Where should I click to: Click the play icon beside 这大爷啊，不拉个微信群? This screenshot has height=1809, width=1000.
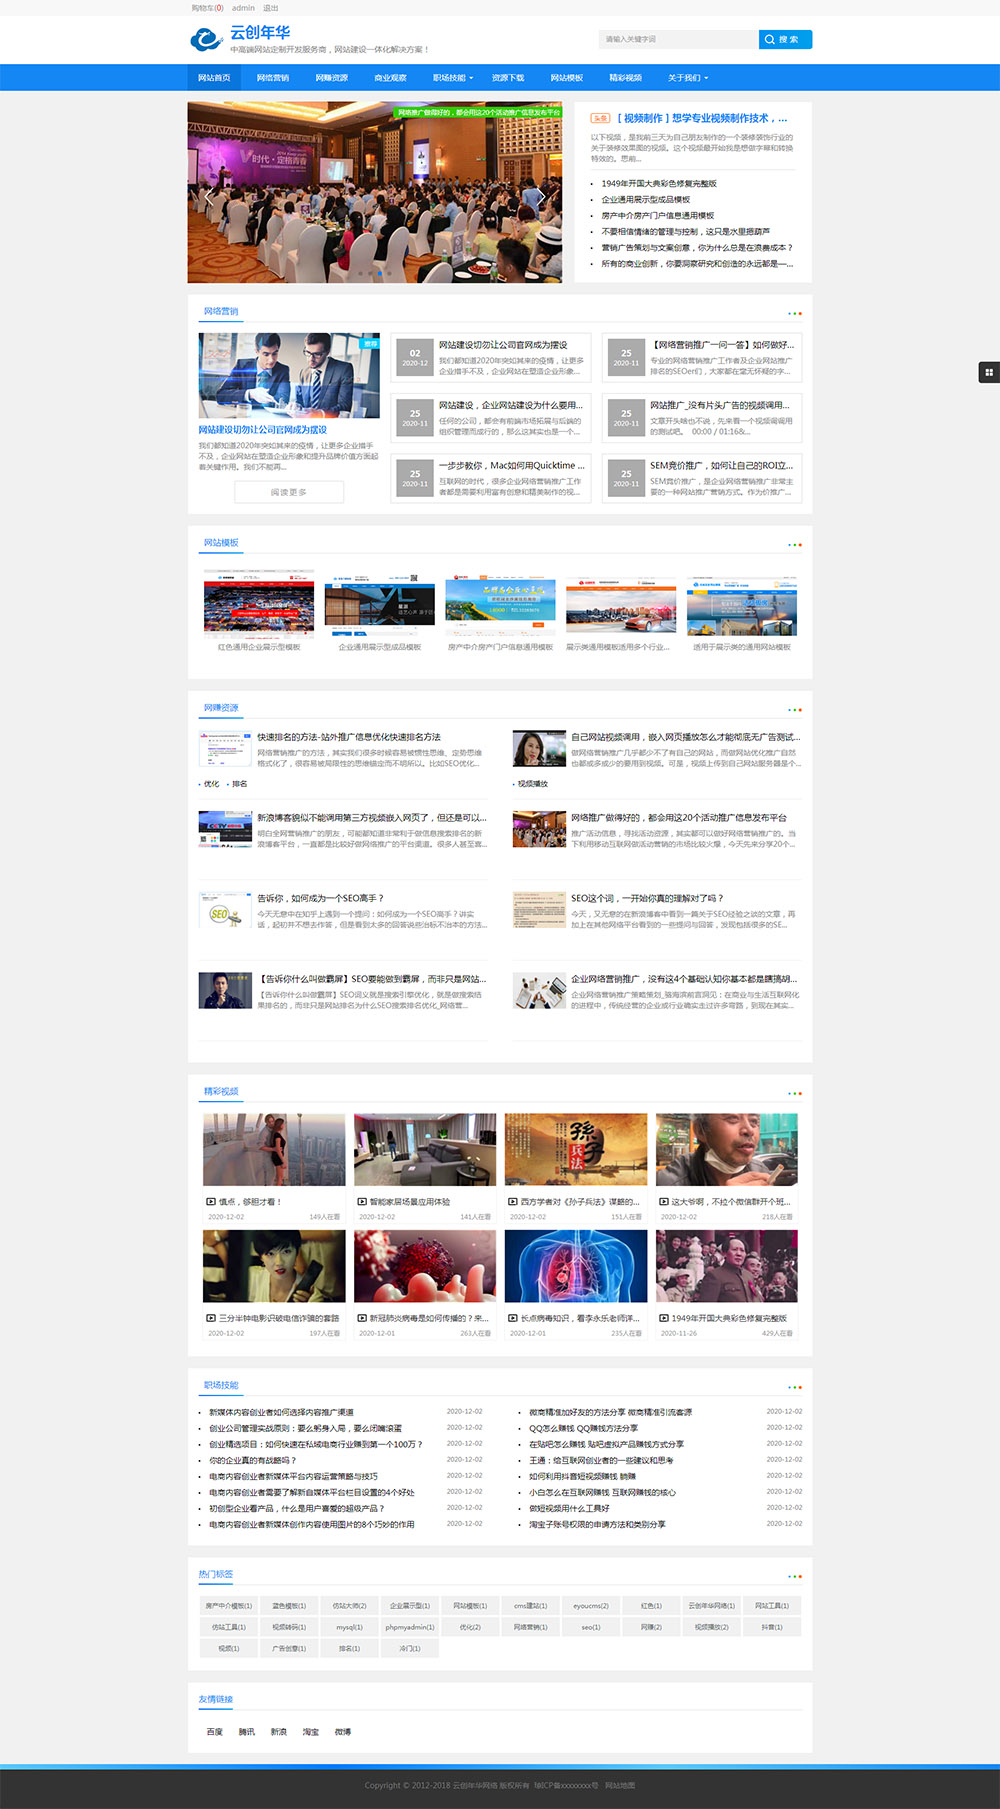coord(664,1202)
